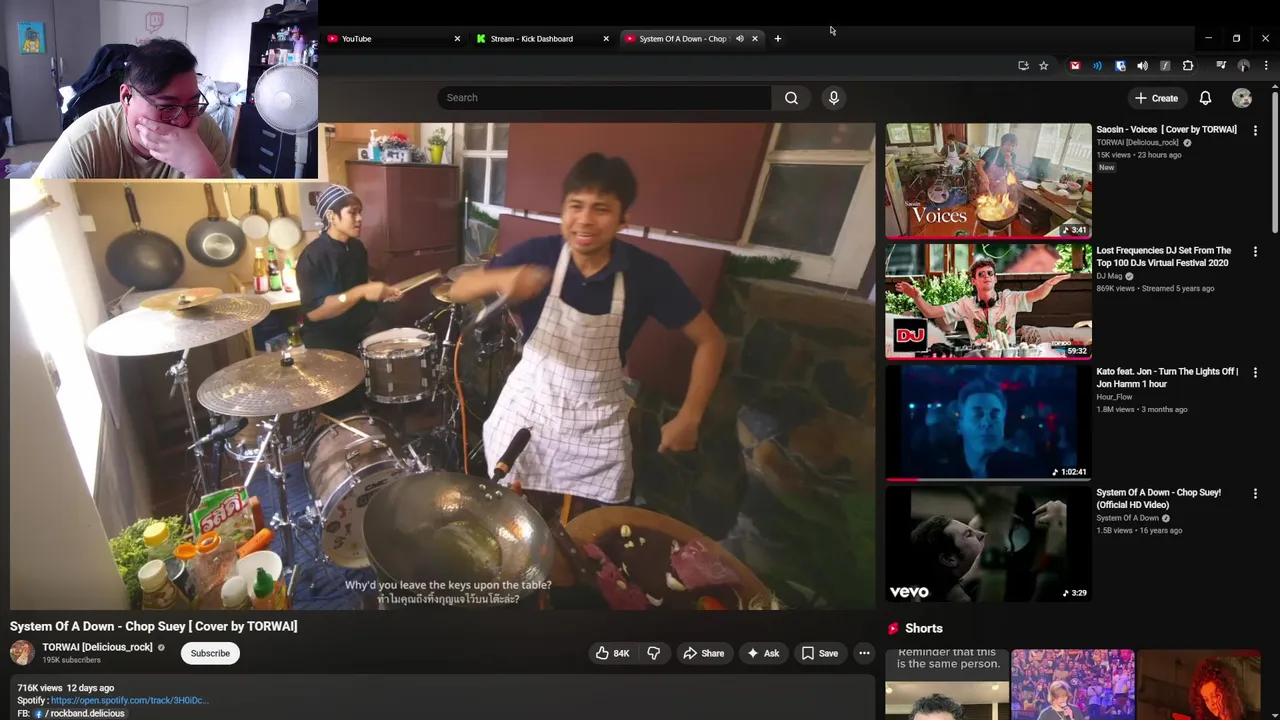Open the red mail extension icon

click(x=1075, y=66)
